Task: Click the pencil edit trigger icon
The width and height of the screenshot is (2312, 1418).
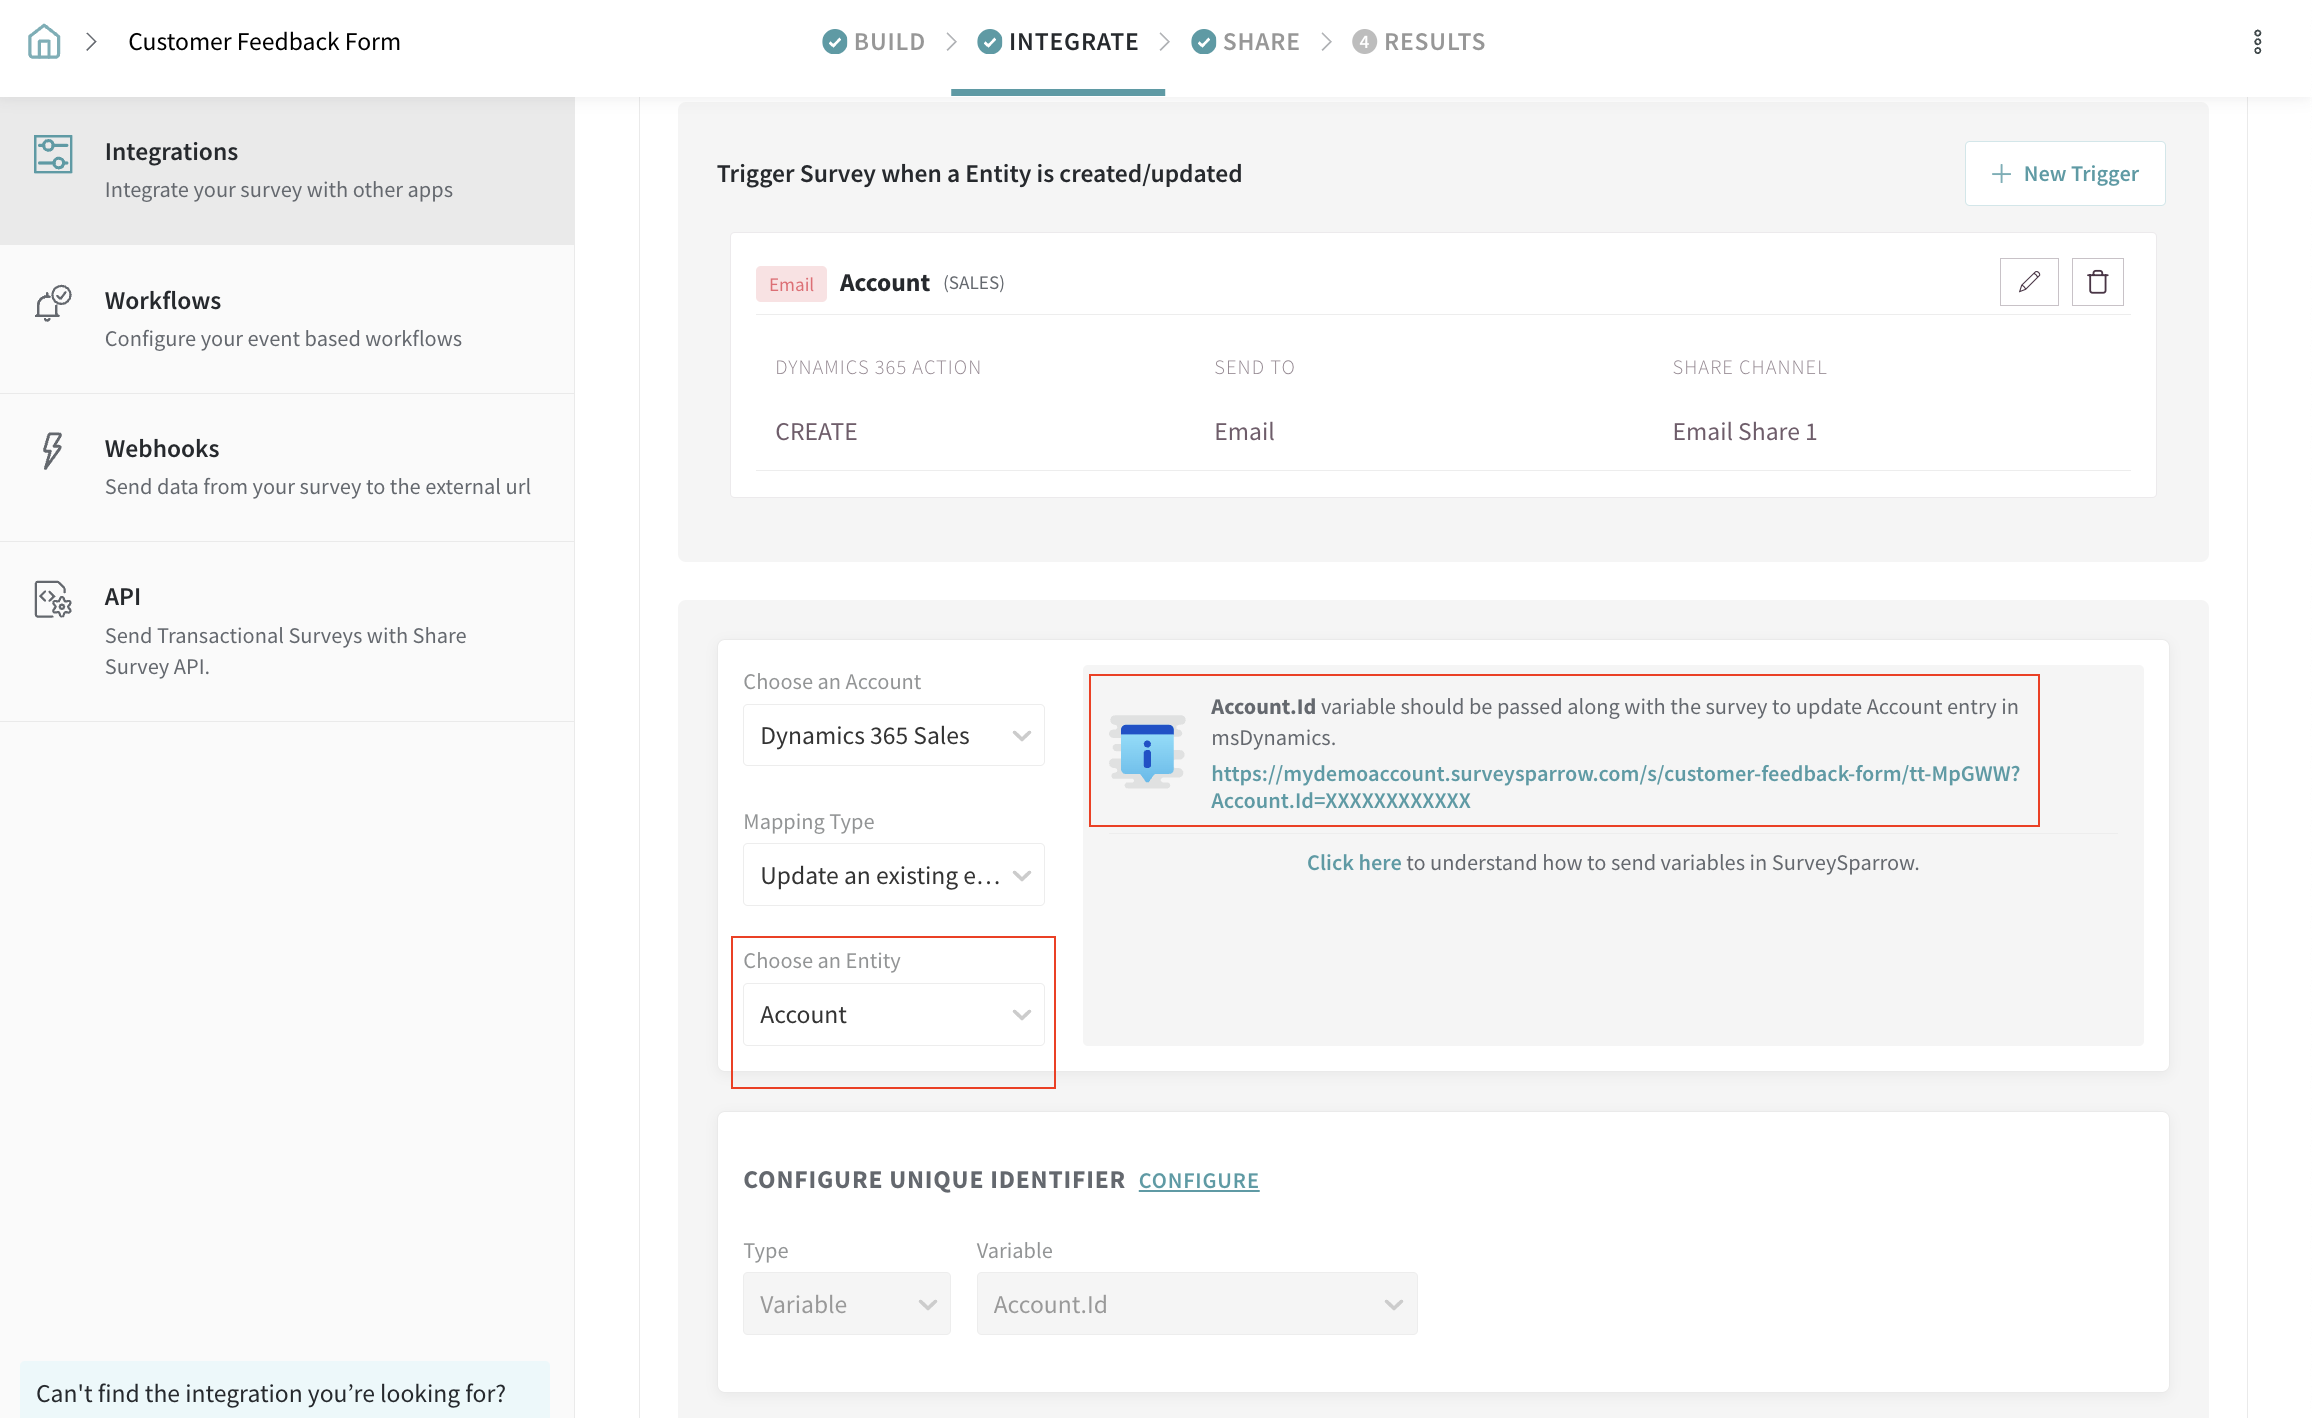Action: click(x=2028, y=282)
